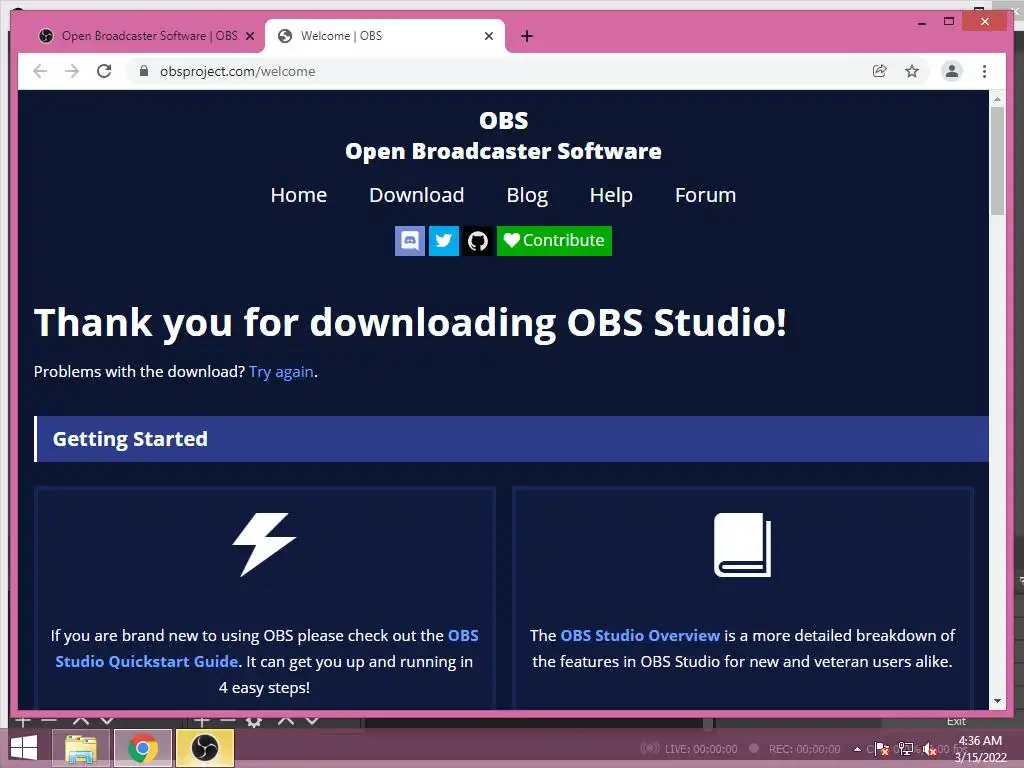
Task: Click the muted volume tray icon
Action: click(930, 749)
